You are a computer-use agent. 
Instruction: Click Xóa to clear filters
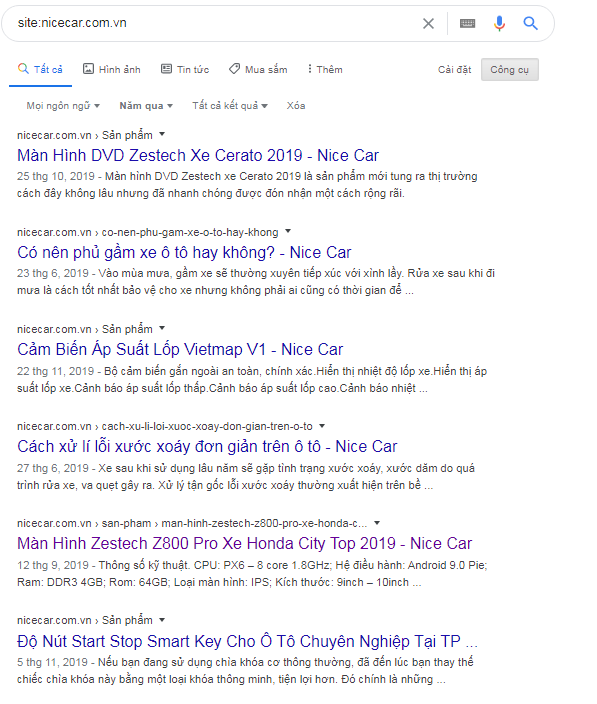click(296, 106)
